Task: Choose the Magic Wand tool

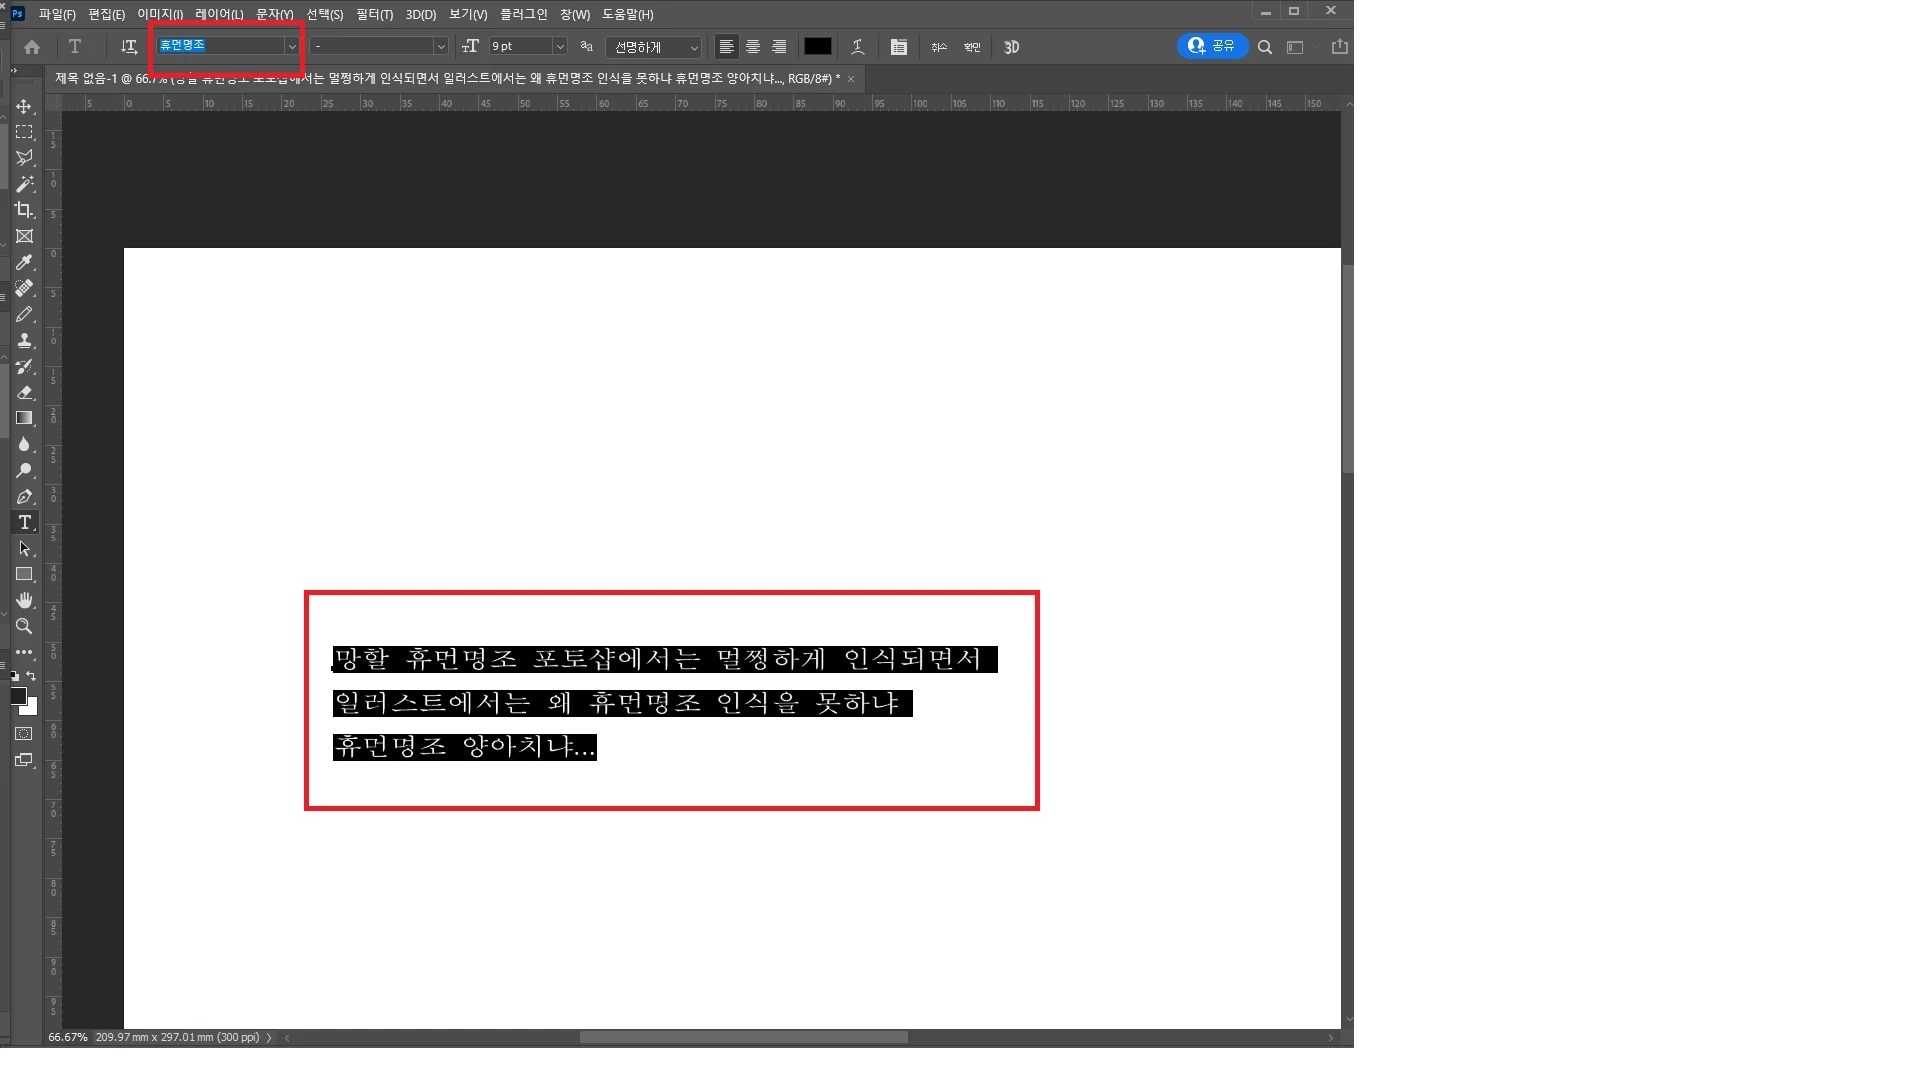Action: click(24, 184)
